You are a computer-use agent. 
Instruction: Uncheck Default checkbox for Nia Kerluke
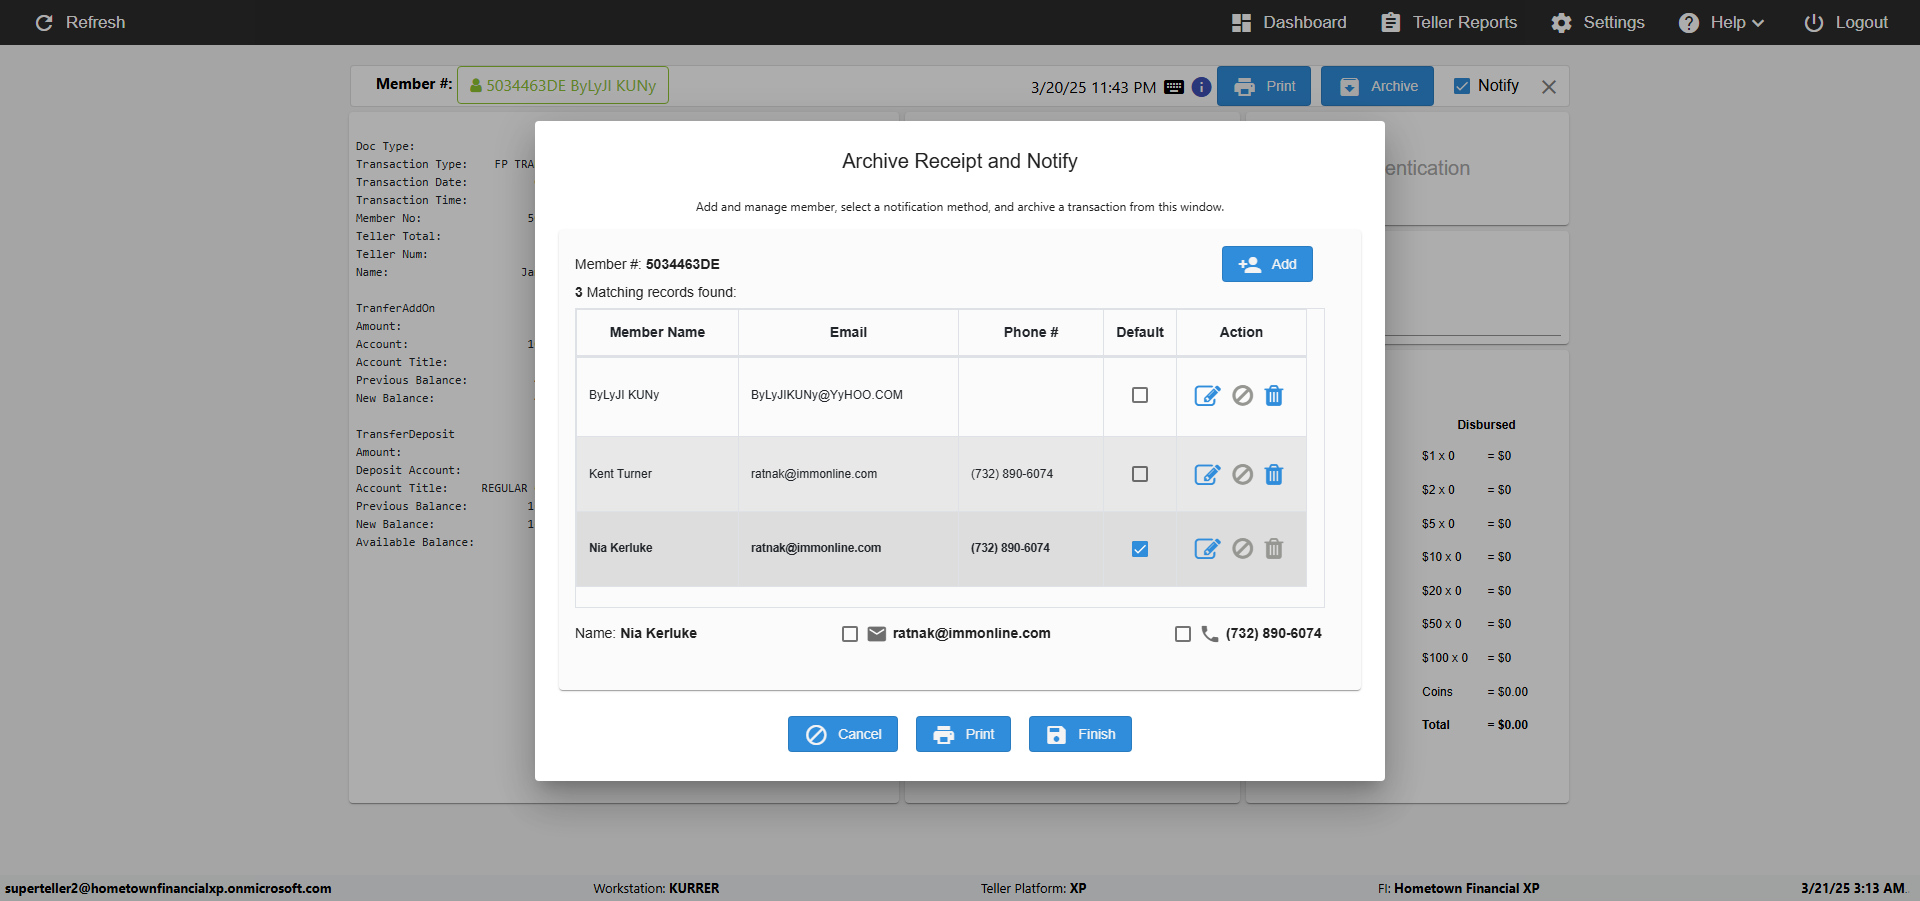[1140, 549]
